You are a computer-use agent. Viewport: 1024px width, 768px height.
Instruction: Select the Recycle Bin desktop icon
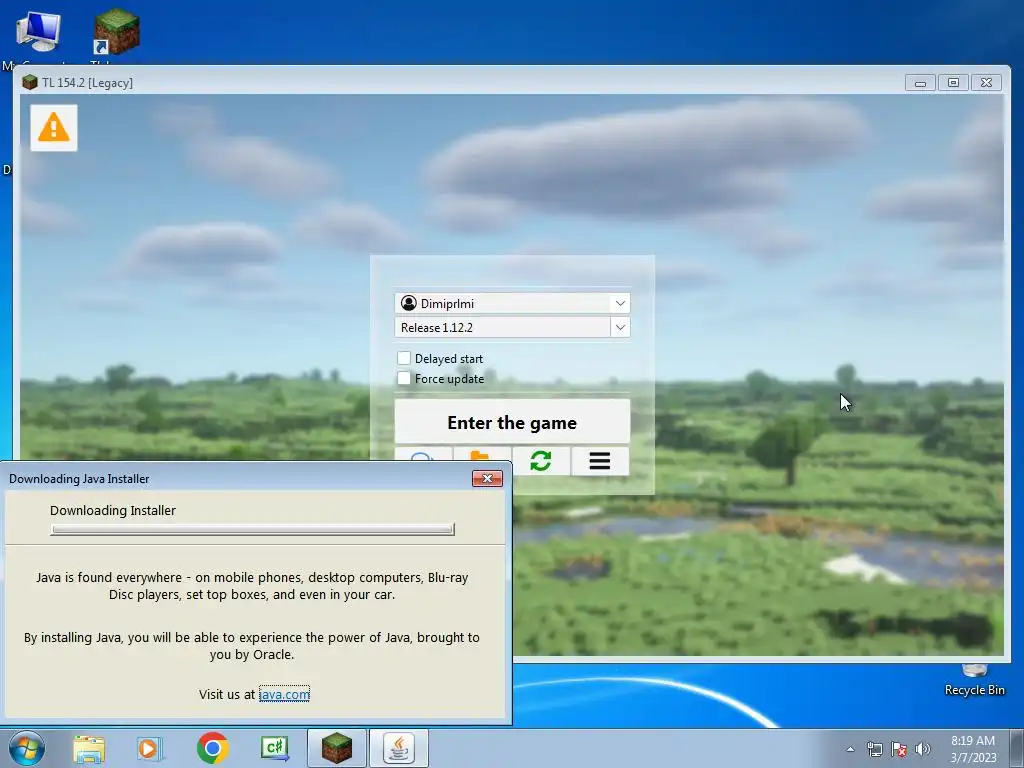(974, 680)
